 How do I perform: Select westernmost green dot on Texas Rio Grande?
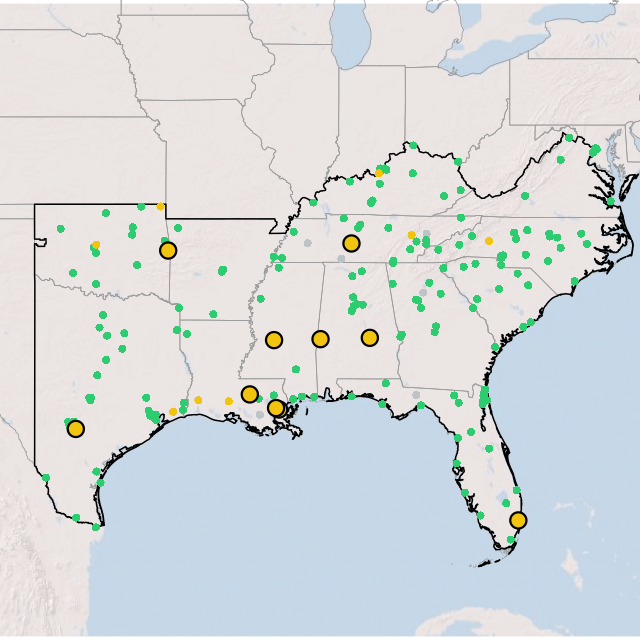click(46, 478)
